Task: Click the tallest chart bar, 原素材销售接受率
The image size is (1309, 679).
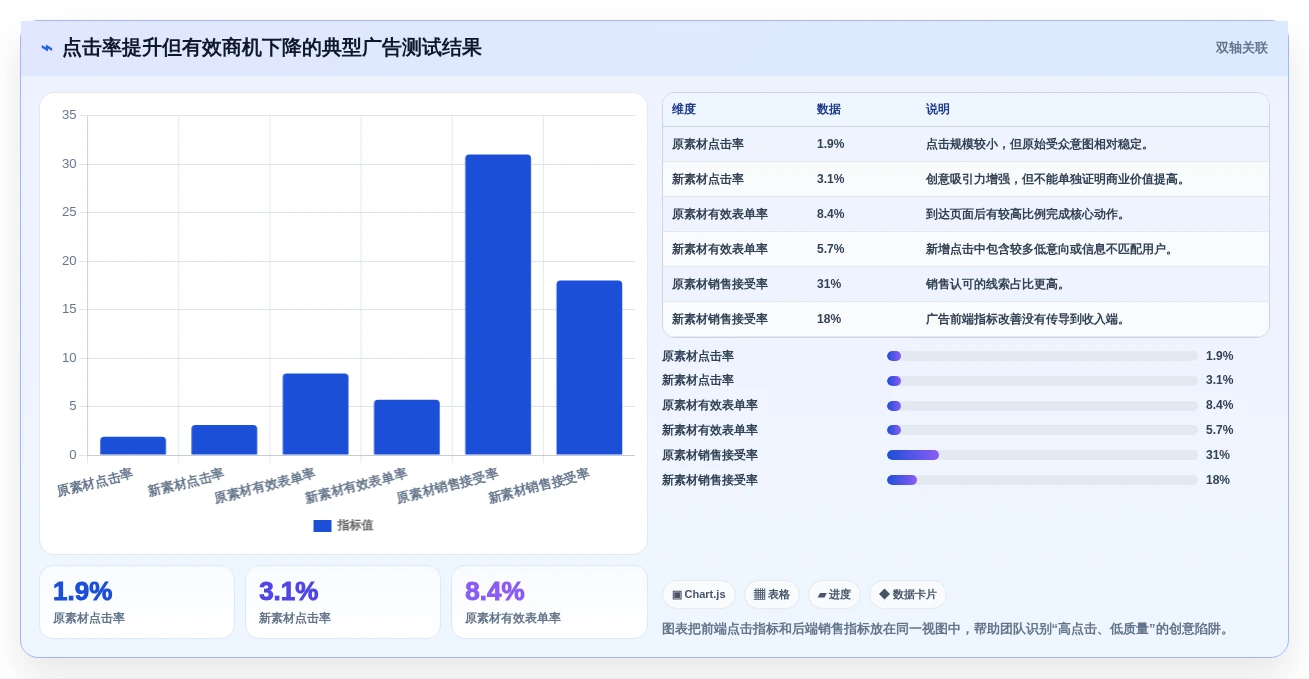Action: [x=498, y=305]
